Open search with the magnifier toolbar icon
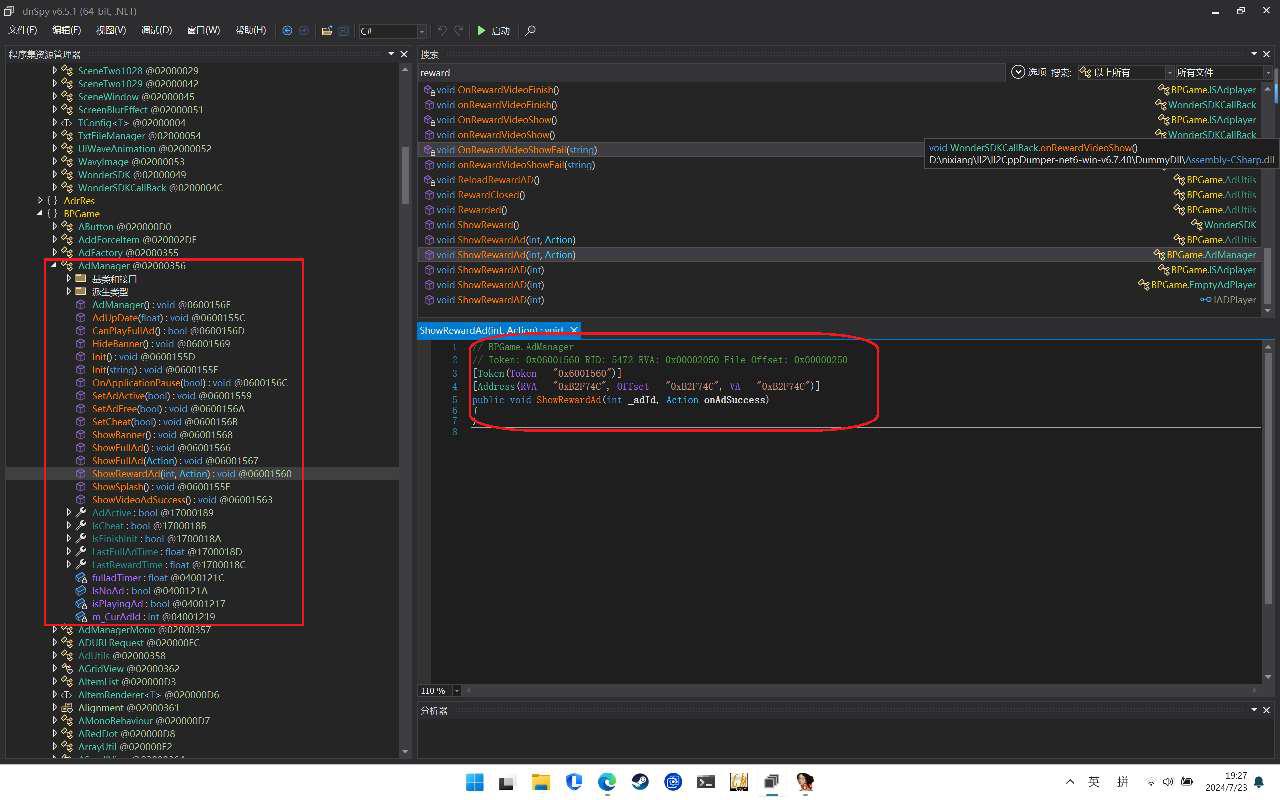 [x=531, y=31]
